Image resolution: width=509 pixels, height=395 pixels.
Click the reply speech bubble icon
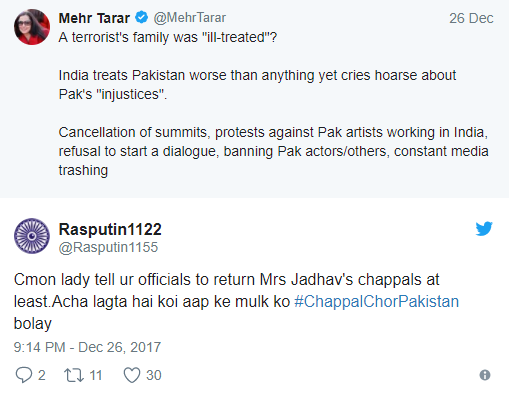(24, 375)
